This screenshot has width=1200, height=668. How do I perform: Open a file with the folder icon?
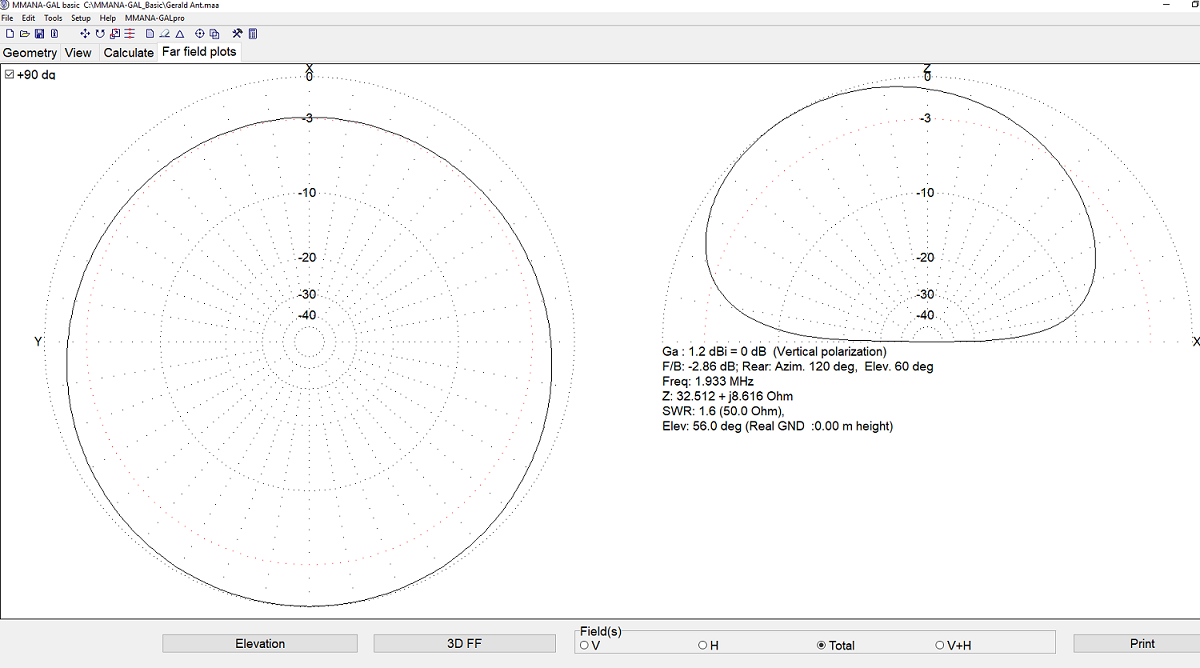24,34
